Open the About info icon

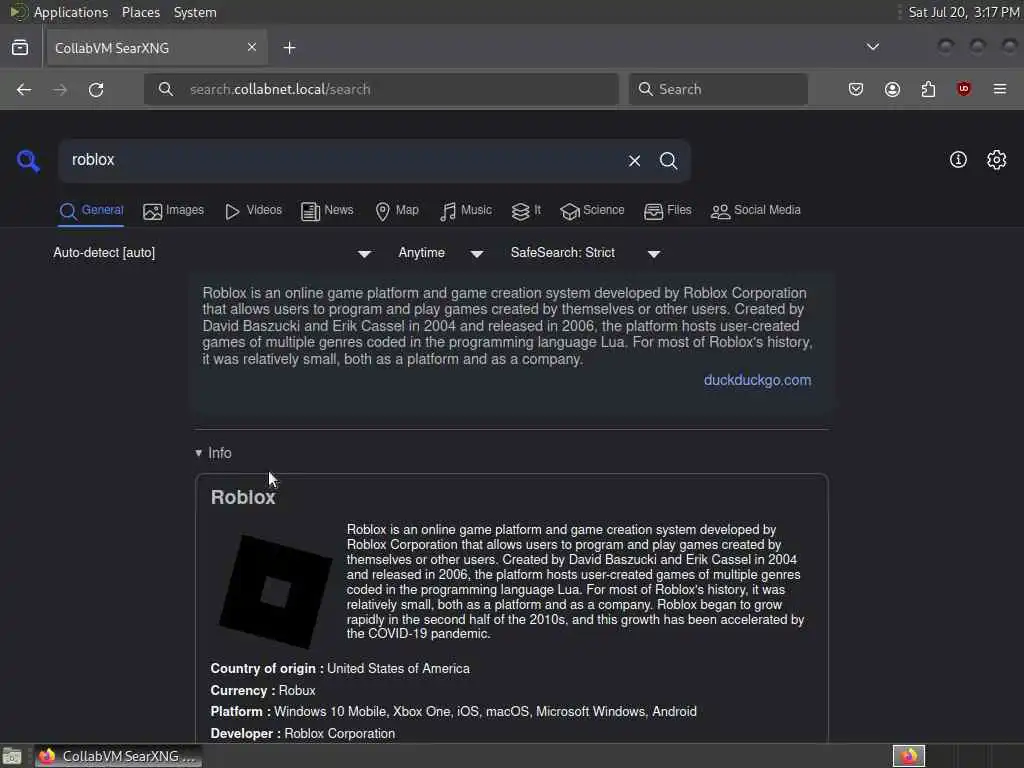pos(958,160)
